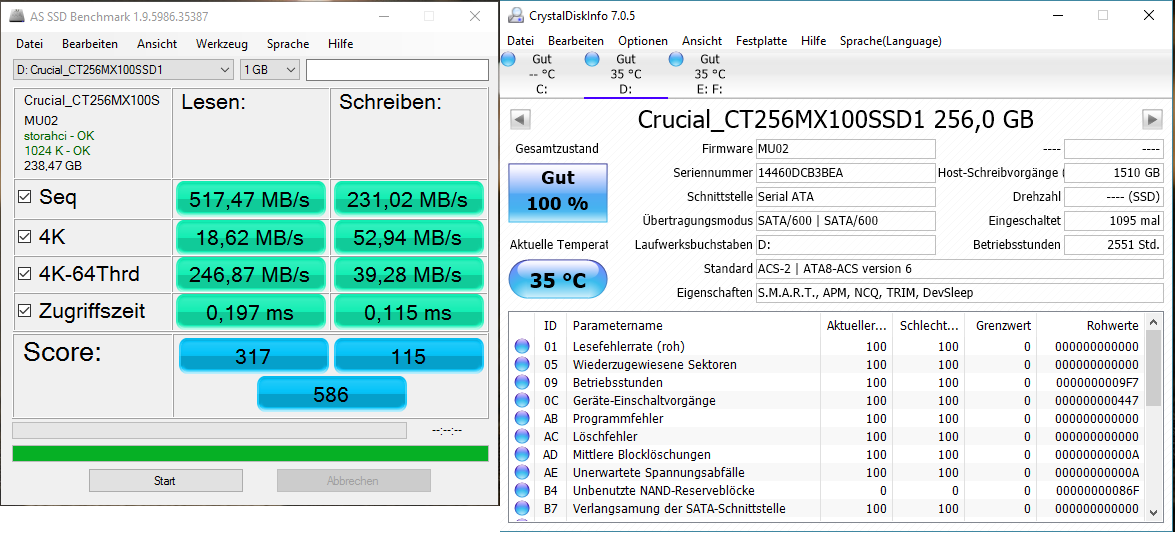Toggle the 4K benchmark checkbox
The image size is (1175, 535).
click(25, 238)
